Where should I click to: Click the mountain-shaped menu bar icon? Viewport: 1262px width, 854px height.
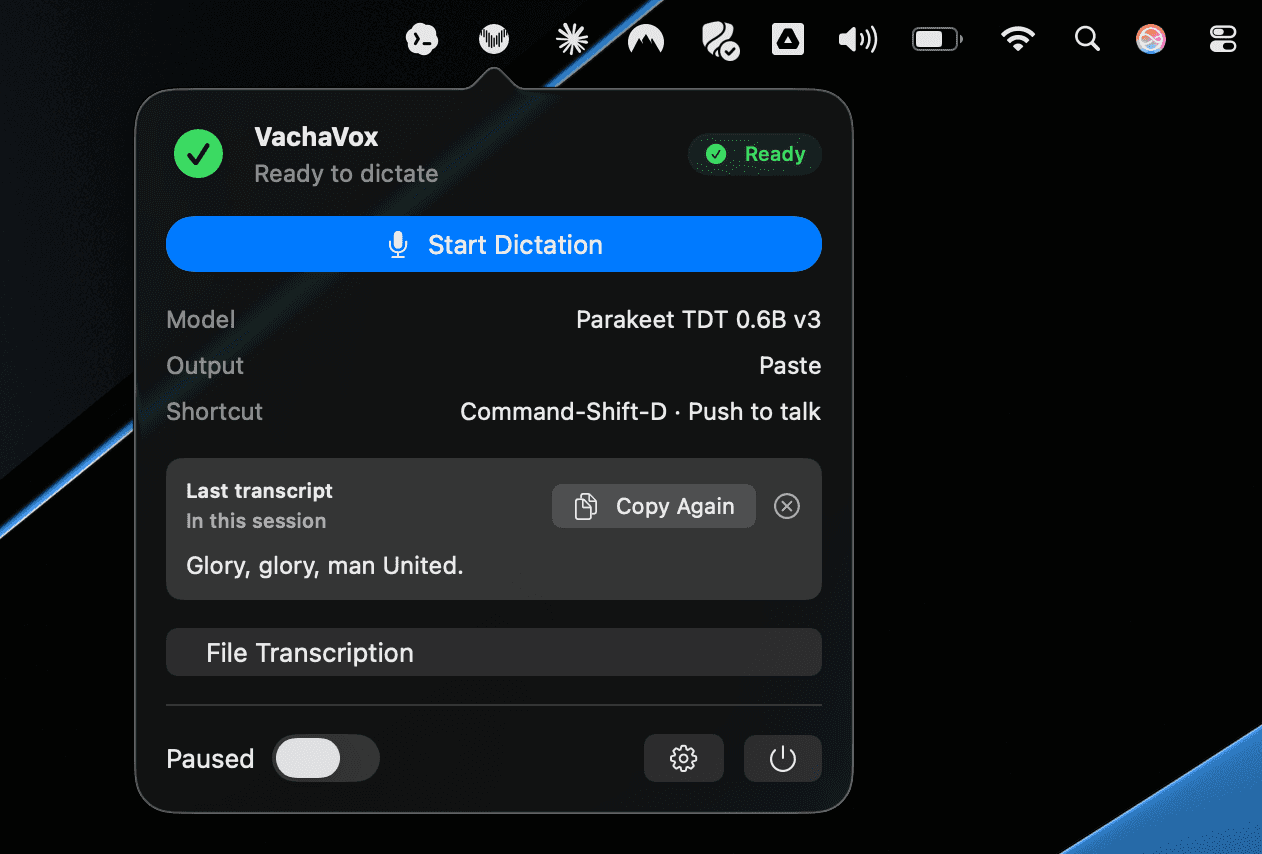tap(646, 40)
